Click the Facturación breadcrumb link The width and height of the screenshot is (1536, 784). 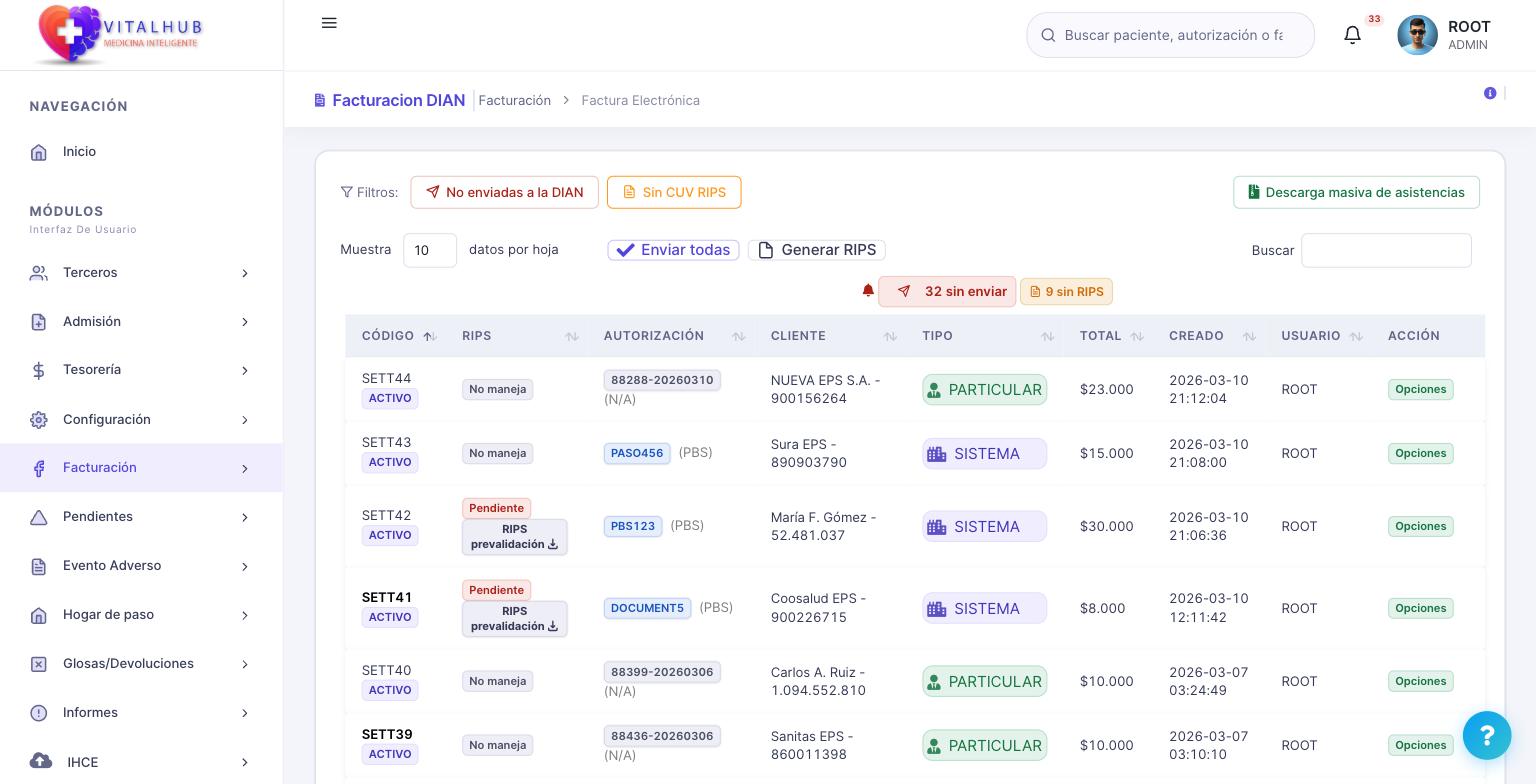point(515,100)
